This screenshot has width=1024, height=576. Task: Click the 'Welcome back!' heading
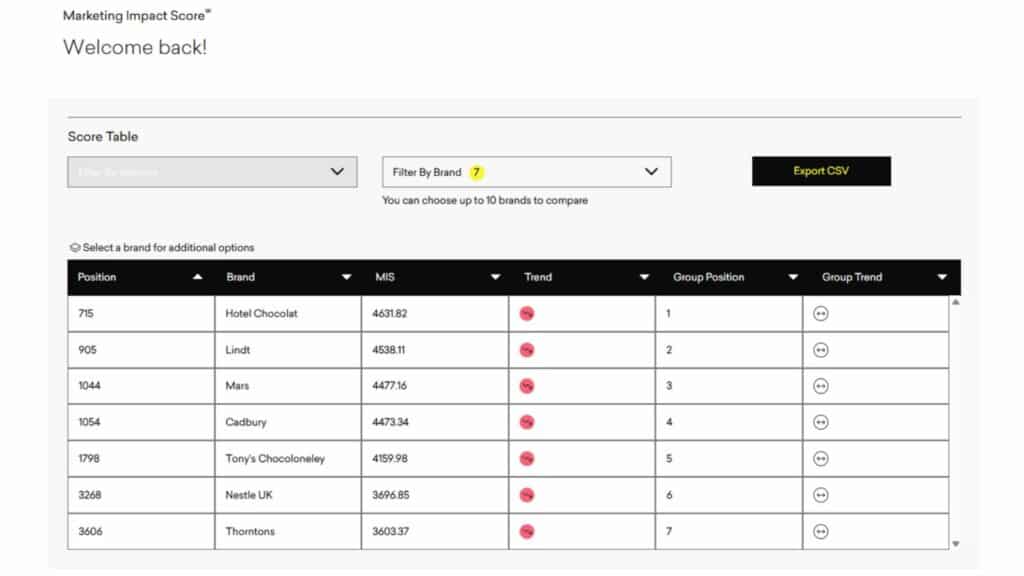pyautogui.click(x=135, y=47)
